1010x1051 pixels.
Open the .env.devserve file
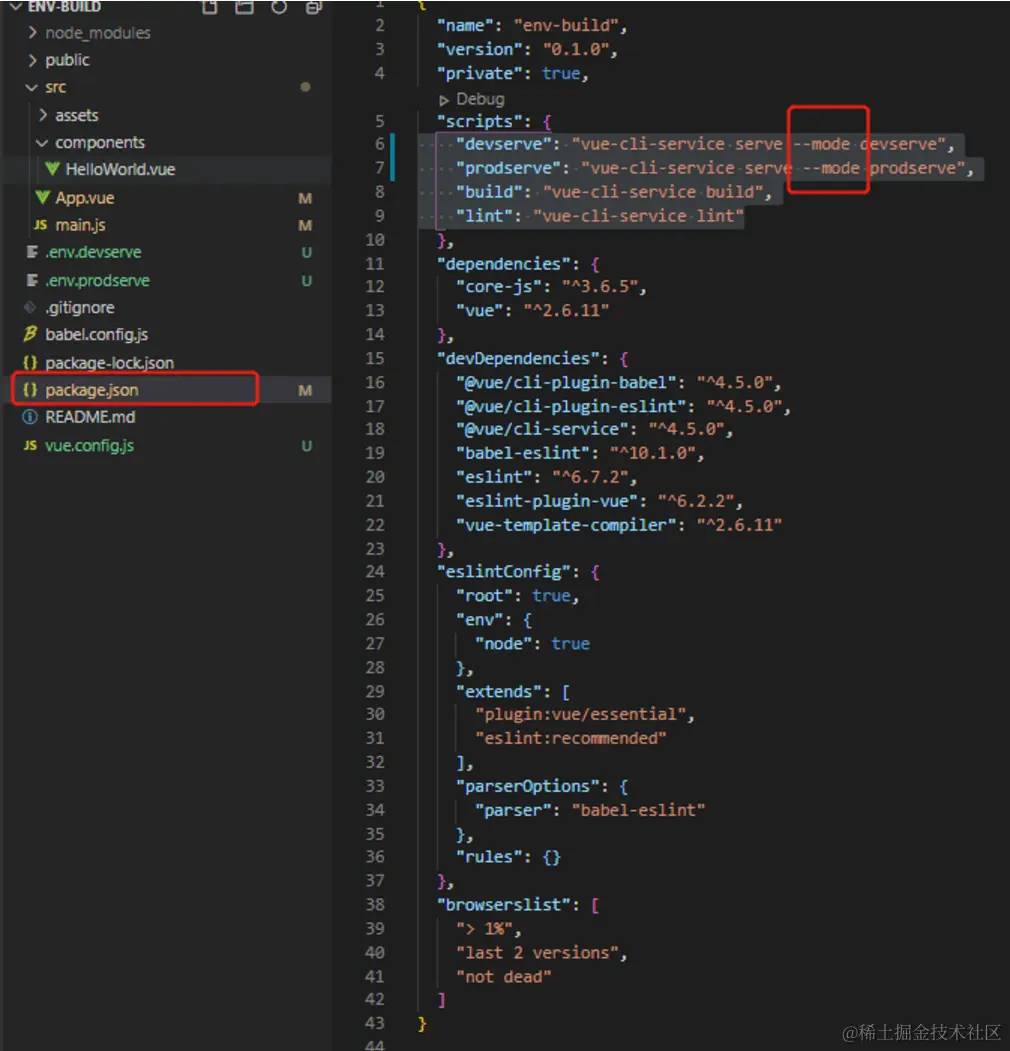click(93, 253)
